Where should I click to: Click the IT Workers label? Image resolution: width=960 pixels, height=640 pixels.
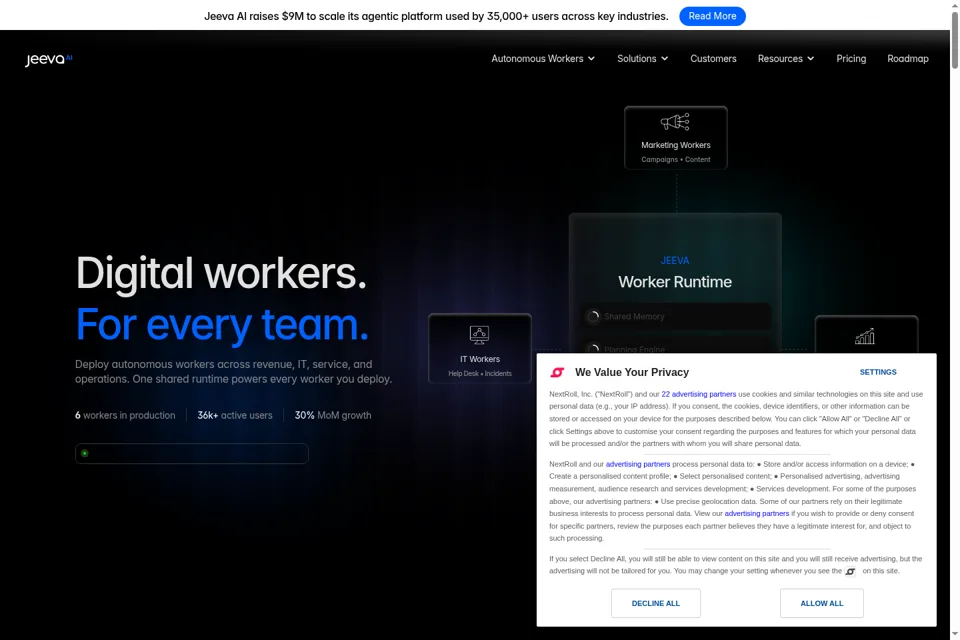479,360
